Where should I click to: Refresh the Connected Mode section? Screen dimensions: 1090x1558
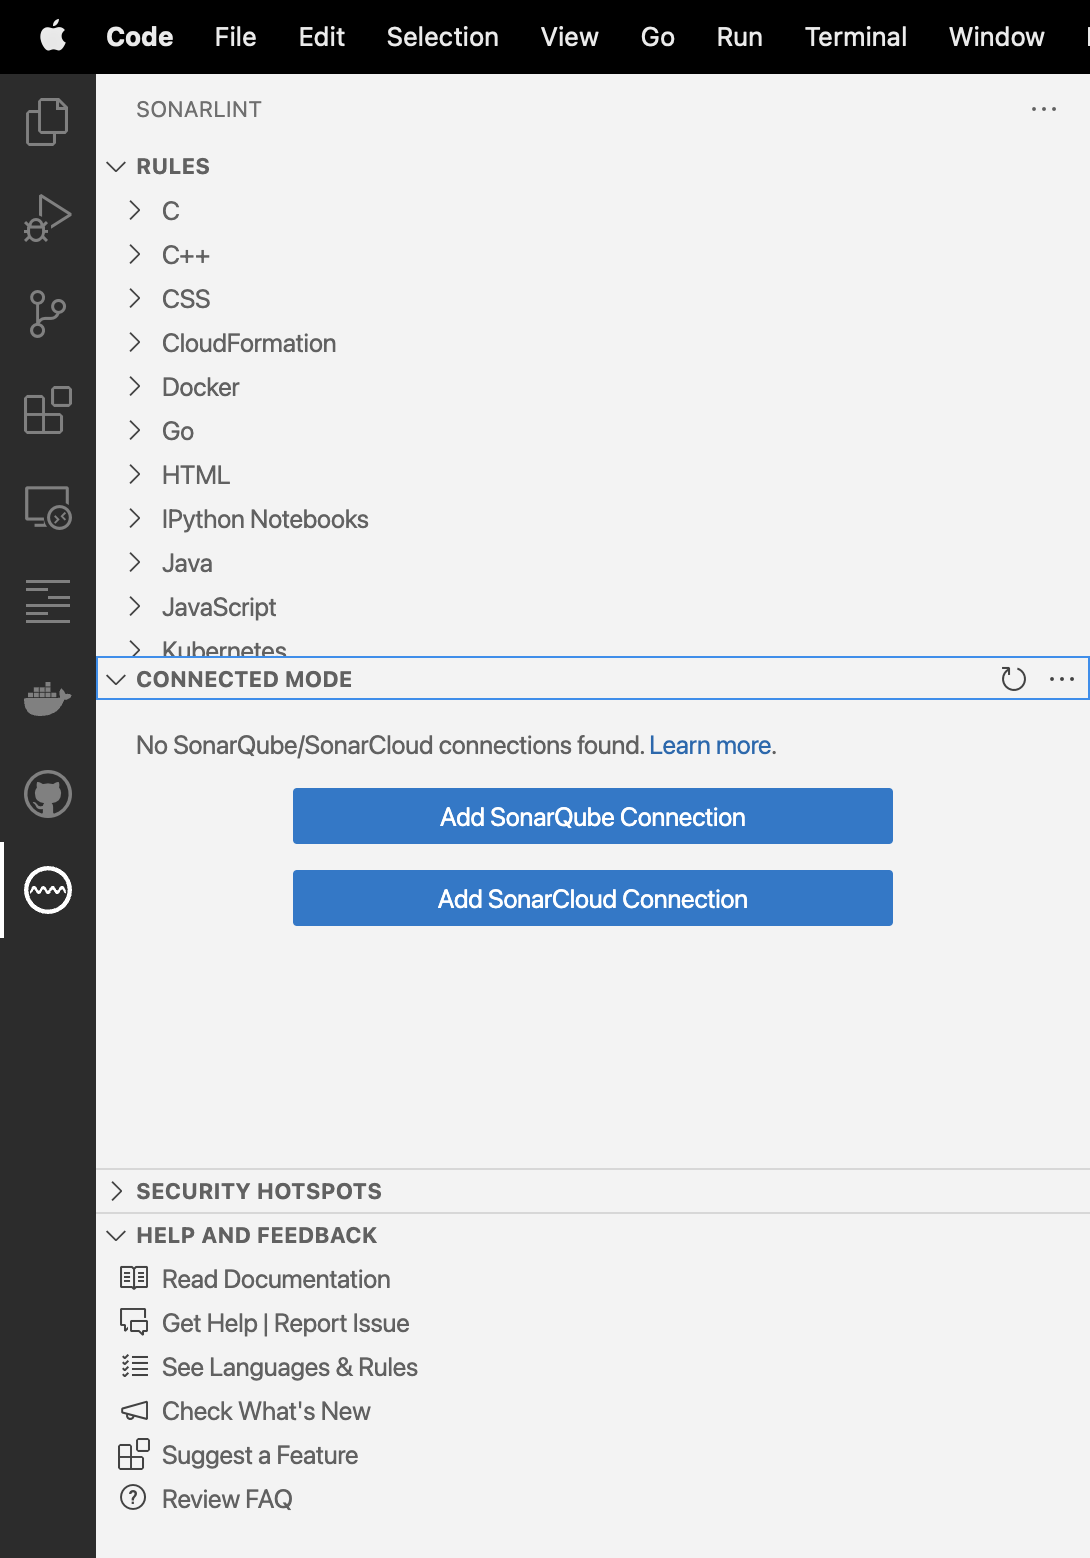point(1013,679)
